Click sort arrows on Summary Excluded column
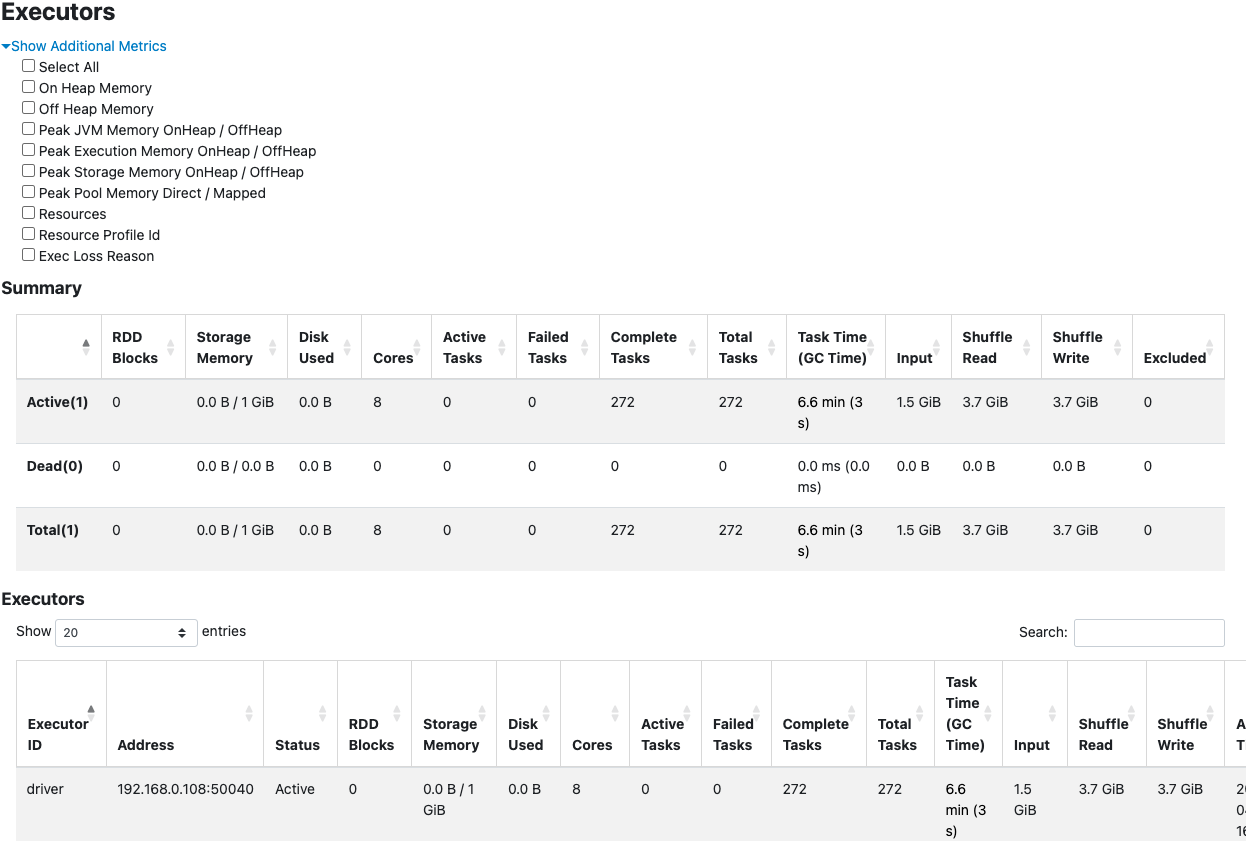The height and width of the screenshot is (841, 1246). pyautogui.click(x=1210, y=348)
